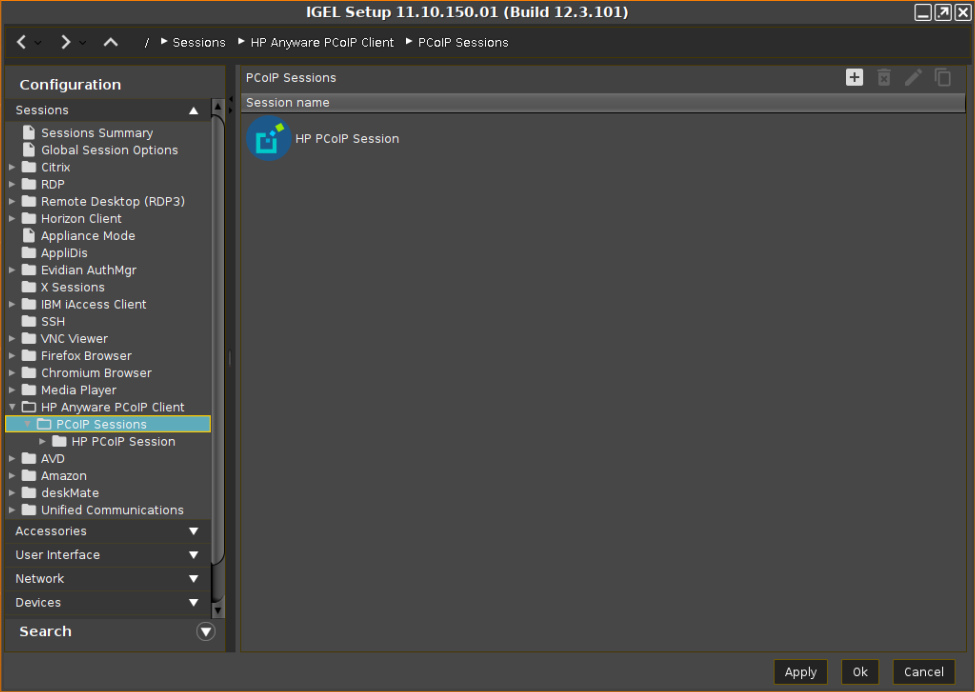The height and width of the screenshot is (692, 975).
Task: Click the add session plus icon
Action: pyautogui.click(x=854, y=78)
